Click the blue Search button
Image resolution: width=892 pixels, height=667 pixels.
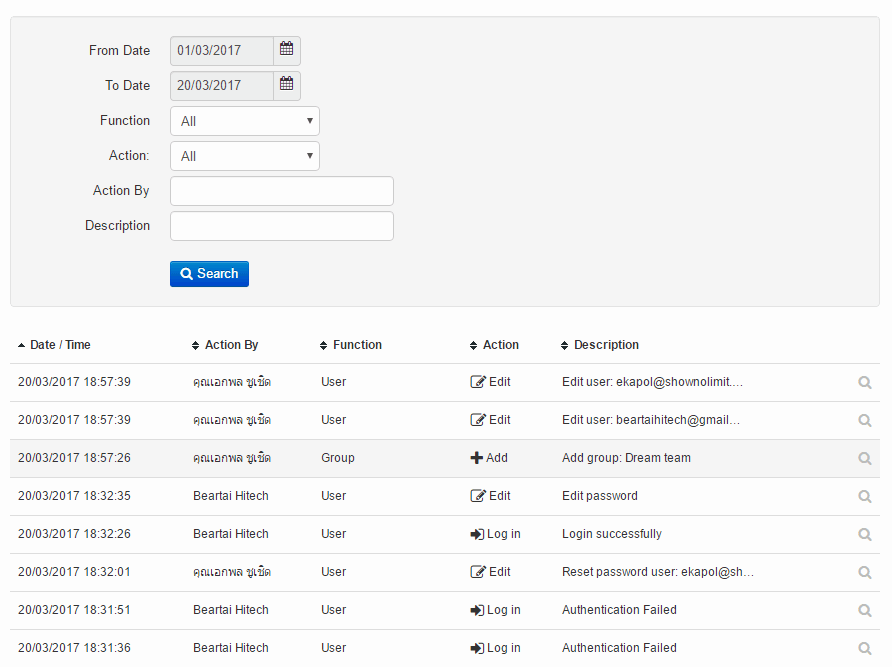(209, 274)
